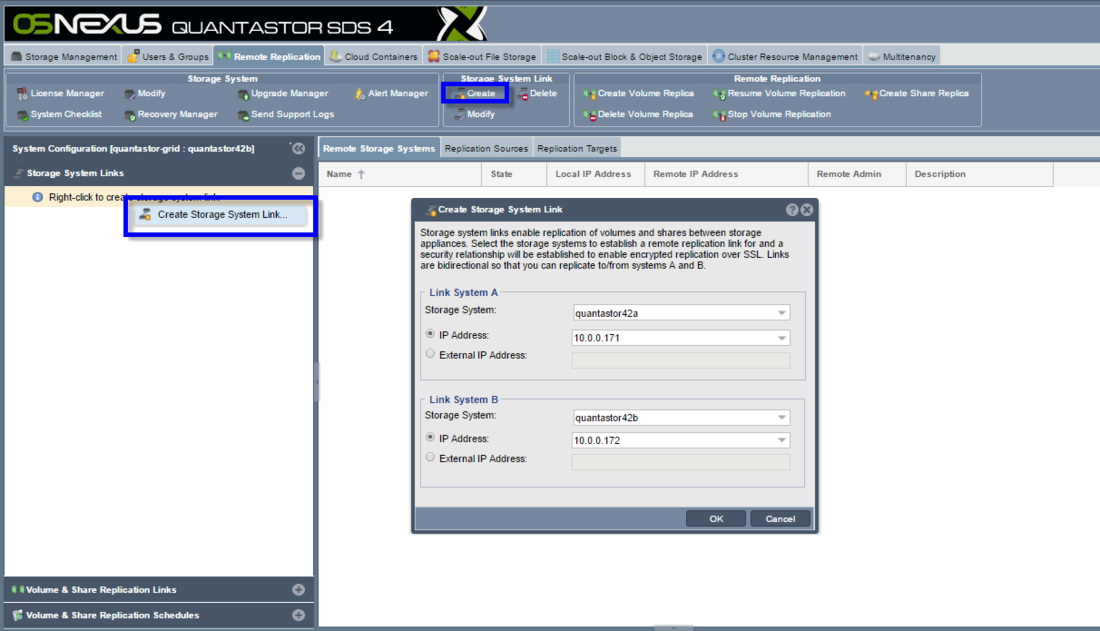The image size is (1100, 631).
Task: Click Local IP Address column header
Action: tap(596, 174)
